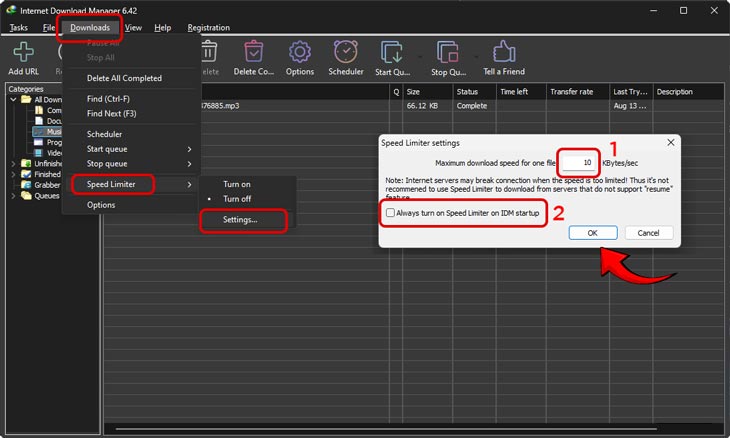
Task: Select Turn on in Speed Limiter submenu
Action: pos(237,184)
